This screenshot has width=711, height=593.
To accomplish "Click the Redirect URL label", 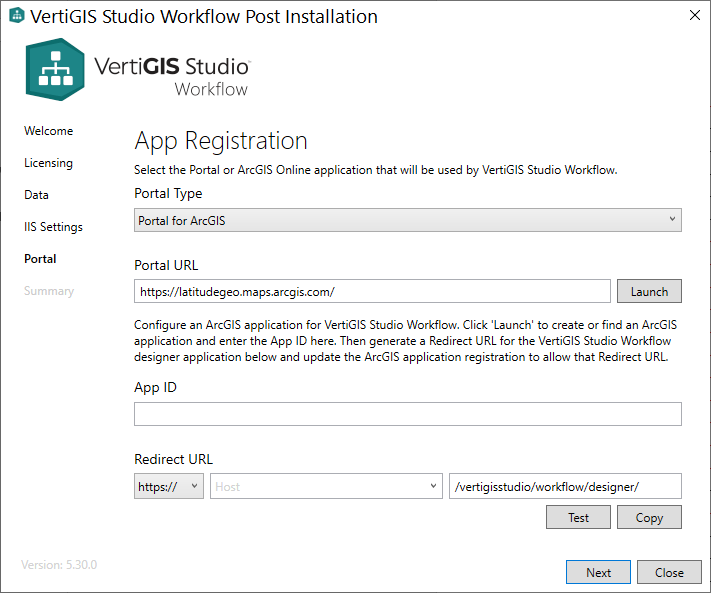I will (173, 459).
